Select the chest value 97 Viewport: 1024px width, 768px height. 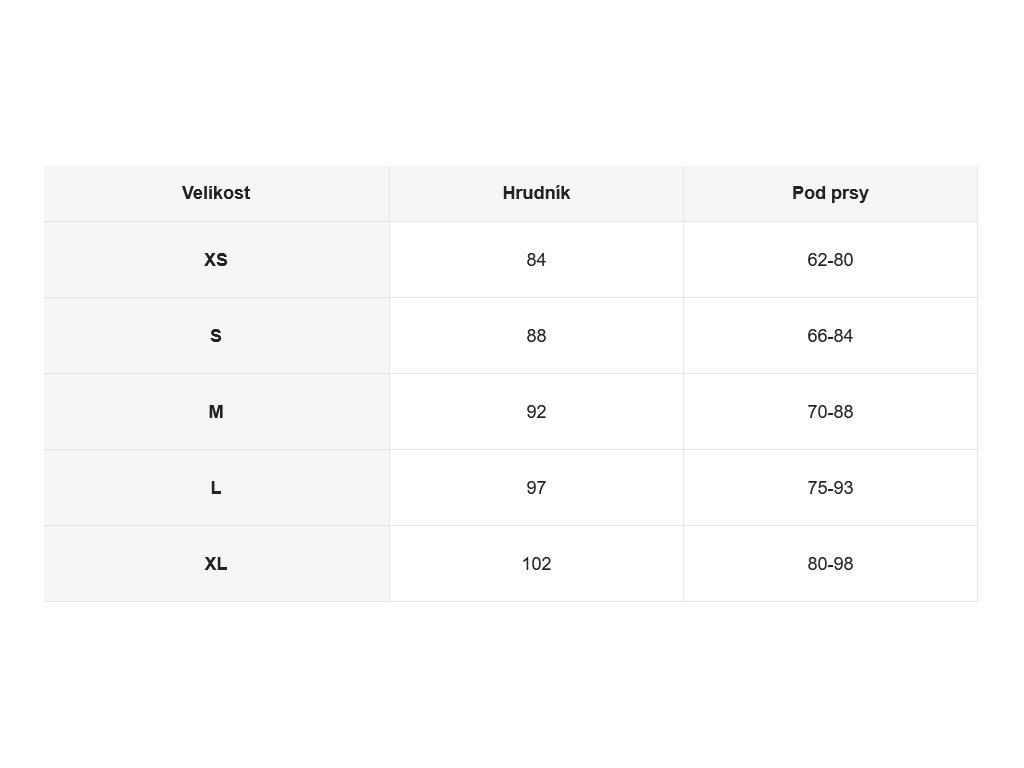pos(536,488)
